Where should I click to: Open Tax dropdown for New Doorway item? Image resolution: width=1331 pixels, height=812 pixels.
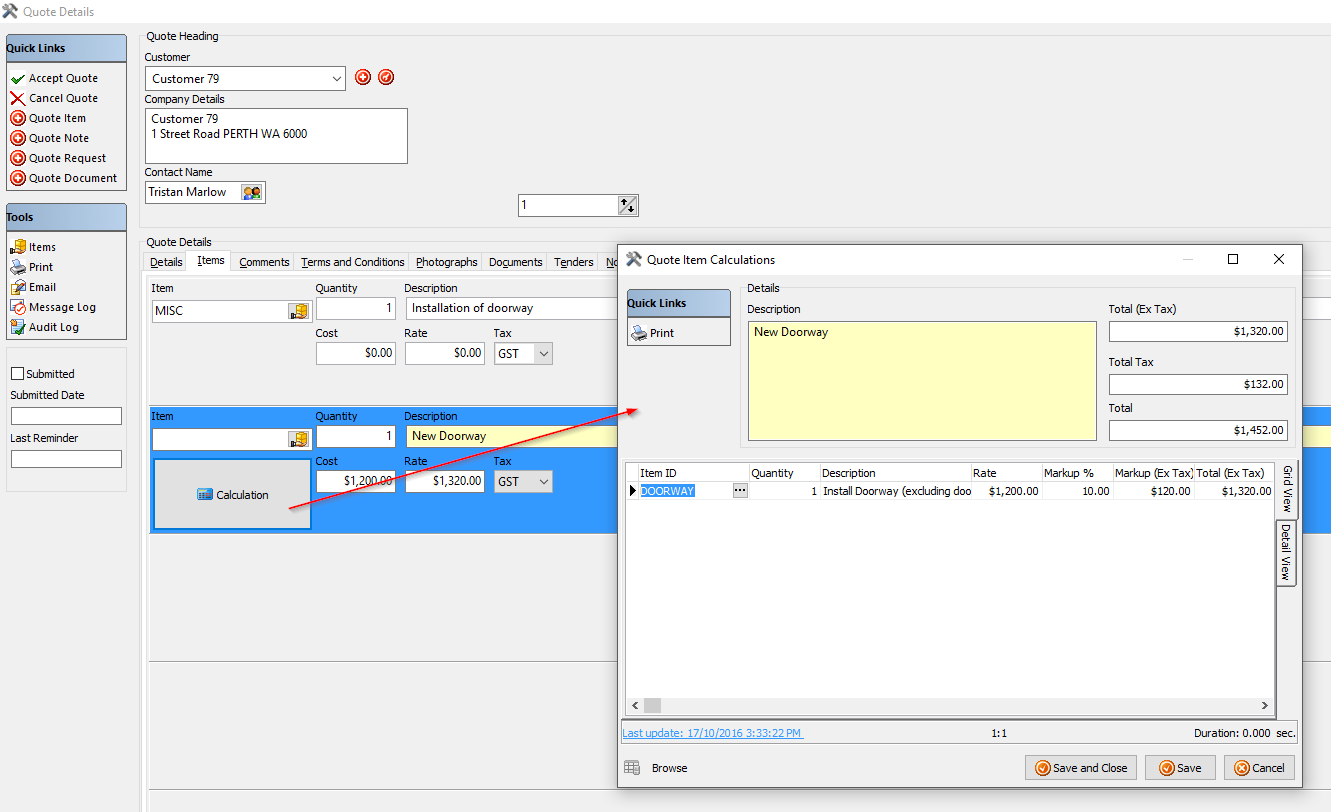click(x=543, y=482)
